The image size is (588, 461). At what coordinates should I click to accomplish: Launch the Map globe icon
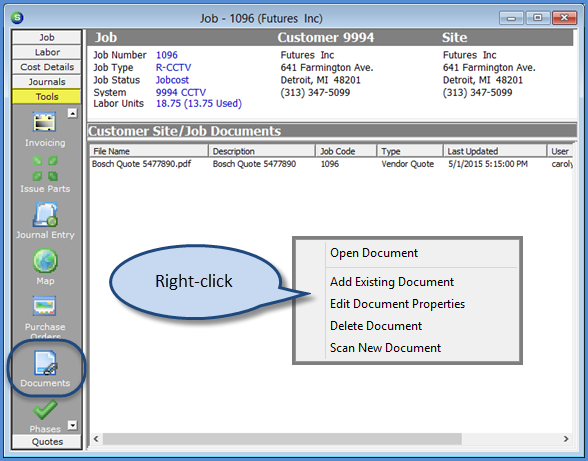pyautogui.click(x=45, y=261)
